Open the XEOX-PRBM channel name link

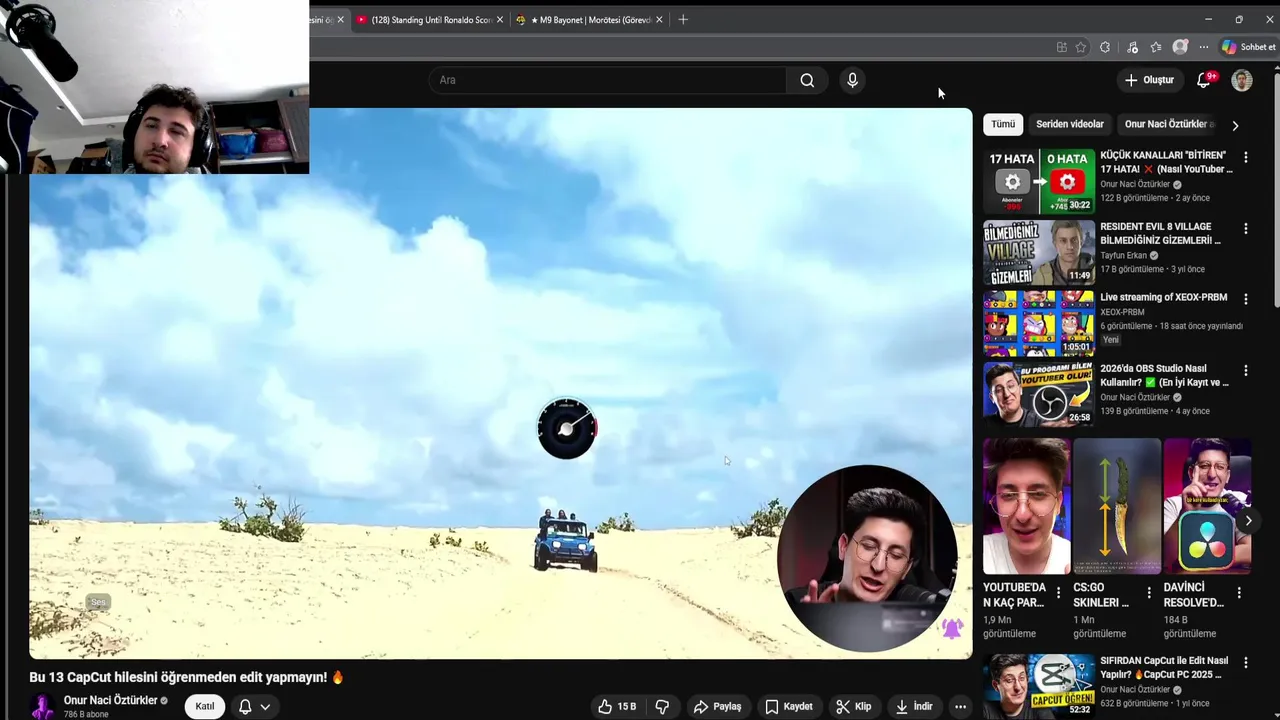pos(1122,312)
